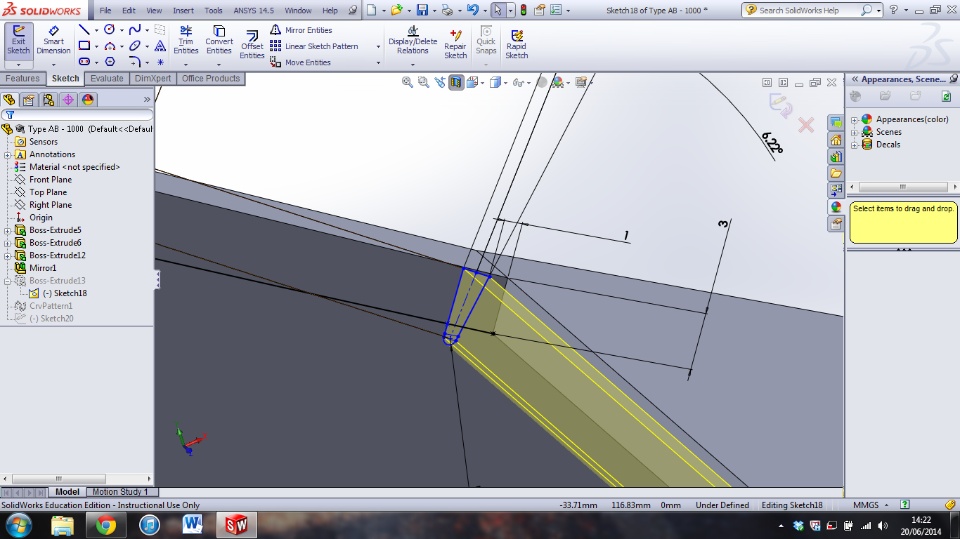
Task: Activate Offset Entities tool
Action: (x=252, y=44)
